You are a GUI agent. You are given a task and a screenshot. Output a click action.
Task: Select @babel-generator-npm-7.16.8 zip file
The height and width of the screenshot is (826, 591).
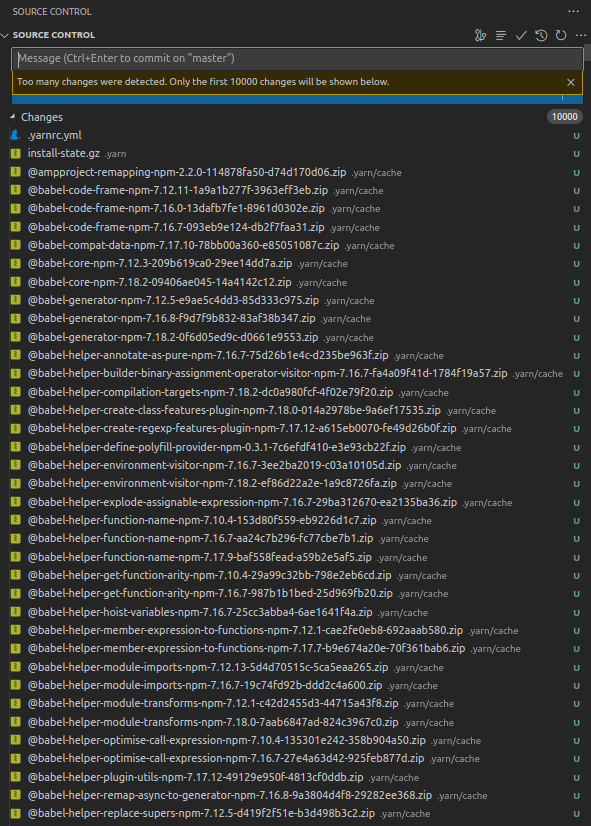click(172, 319)
